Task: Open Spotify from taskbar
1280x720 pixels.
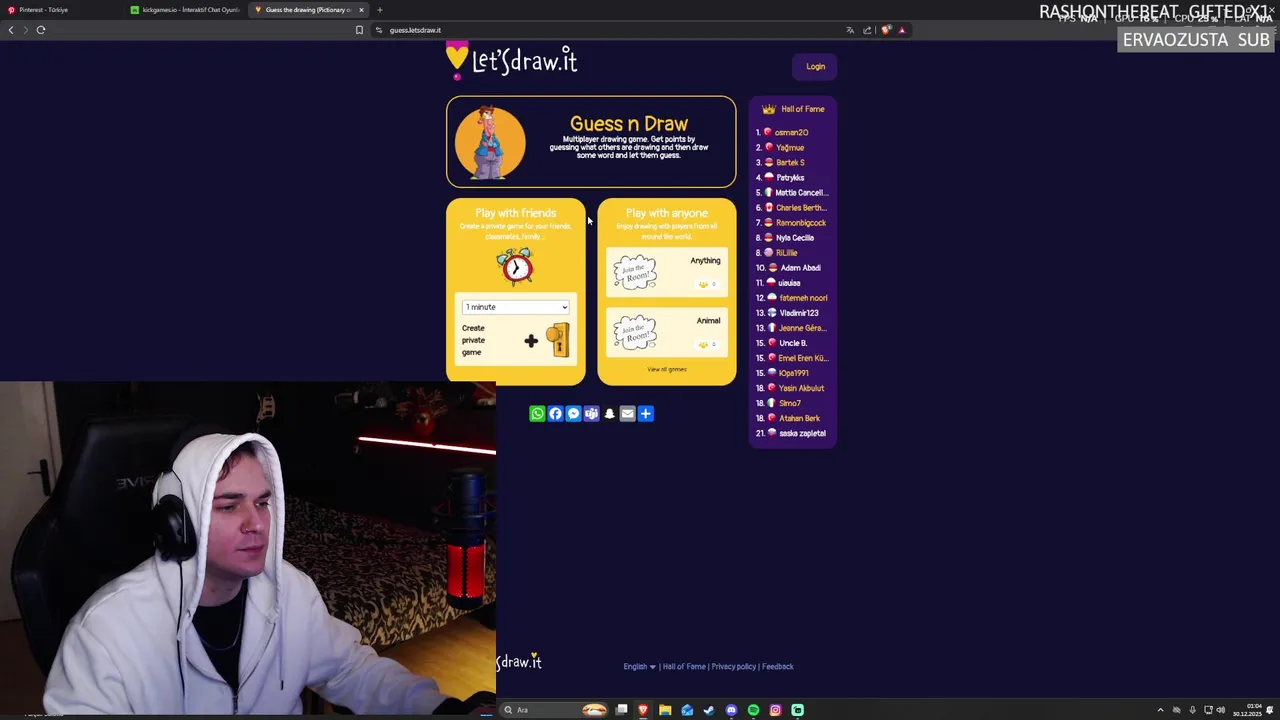Action: click(x=753, y=710)
